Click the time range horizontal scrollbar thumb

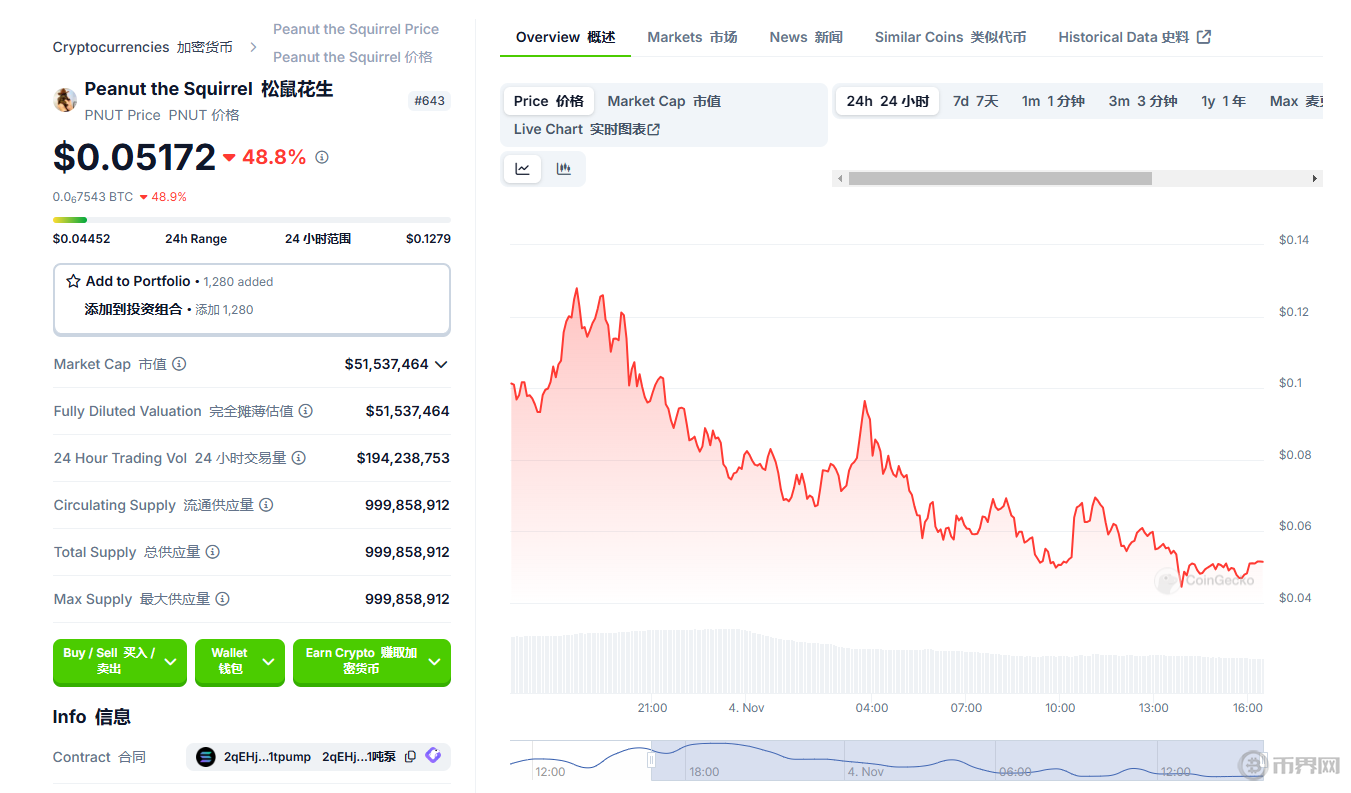(x=1000, y=178)
